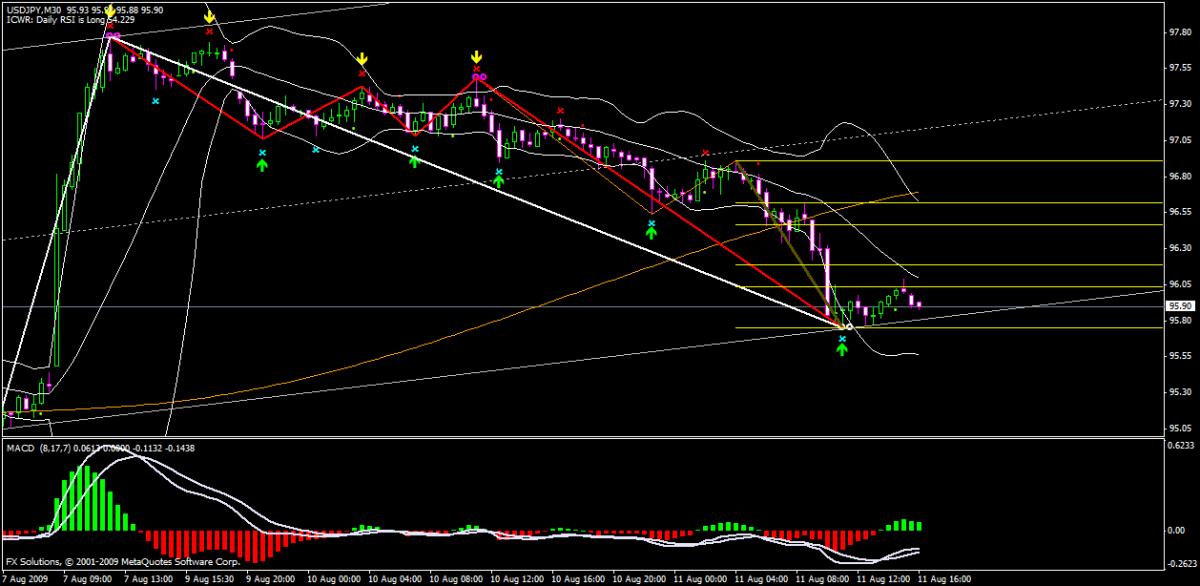Click the 95.55 price axis label
The height and width of the screenshot is (586, 1200).
[1179, 356]
